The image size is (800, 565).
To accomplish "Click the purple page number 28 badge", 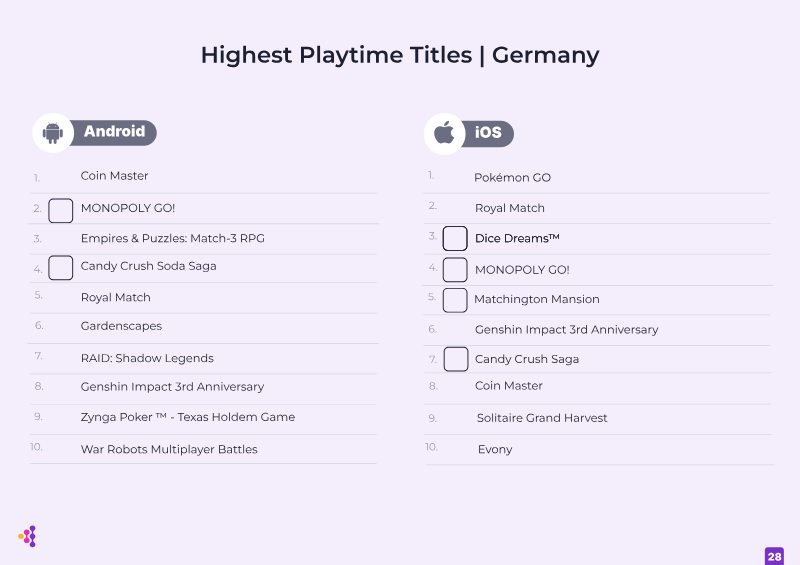I will point(774,556).
